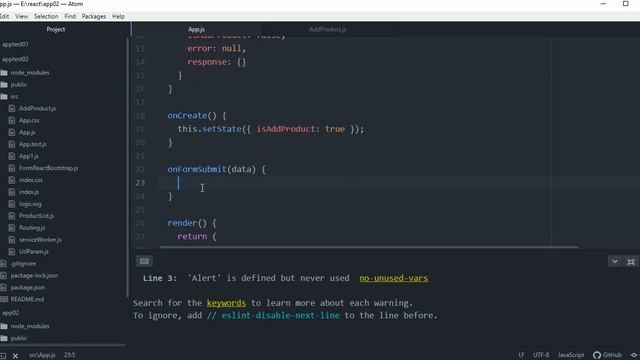Click the X icon in status bar

pos(15,356)
